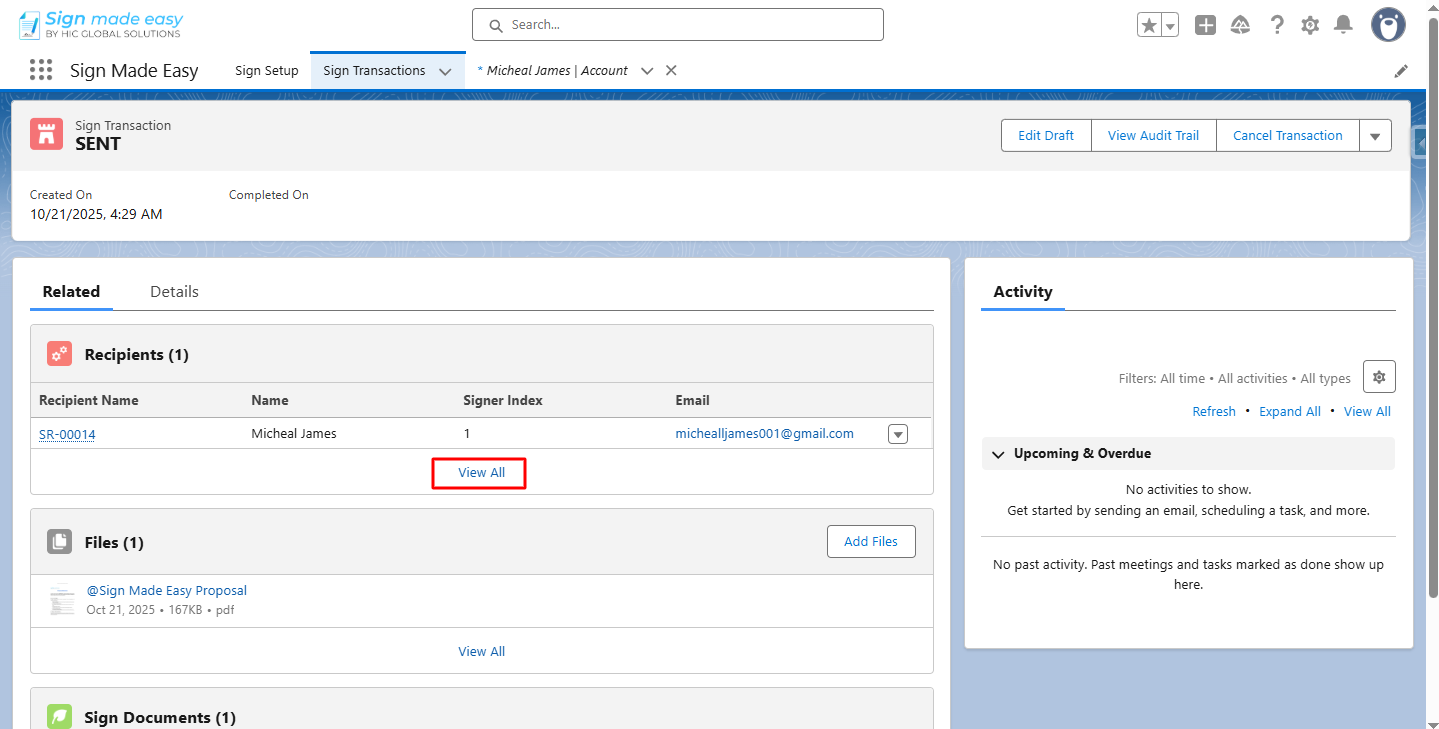The width and height of the screenshot is (1439, 729).
Task: Close the Micheal James Account tab
Action: pos(671,70)
